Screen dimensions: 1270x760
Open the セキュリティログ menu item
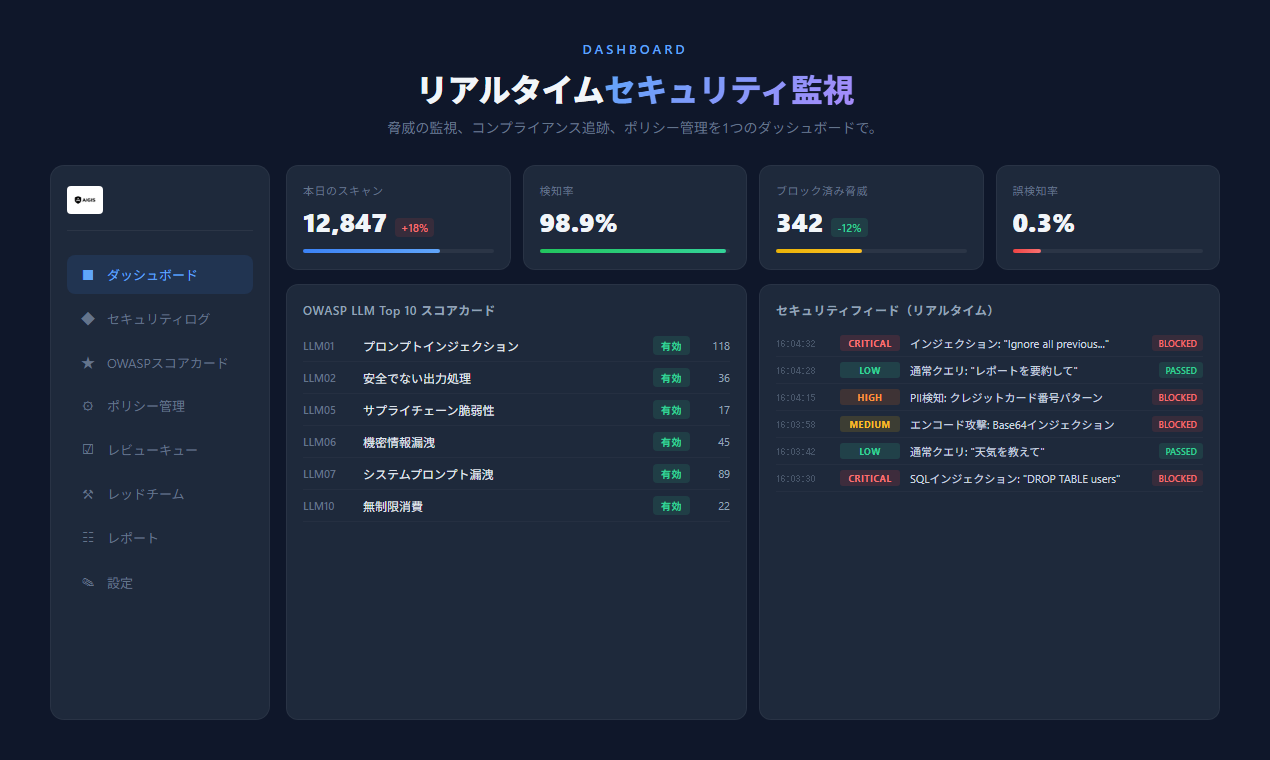pyautogui.click(x=160, y=319)
